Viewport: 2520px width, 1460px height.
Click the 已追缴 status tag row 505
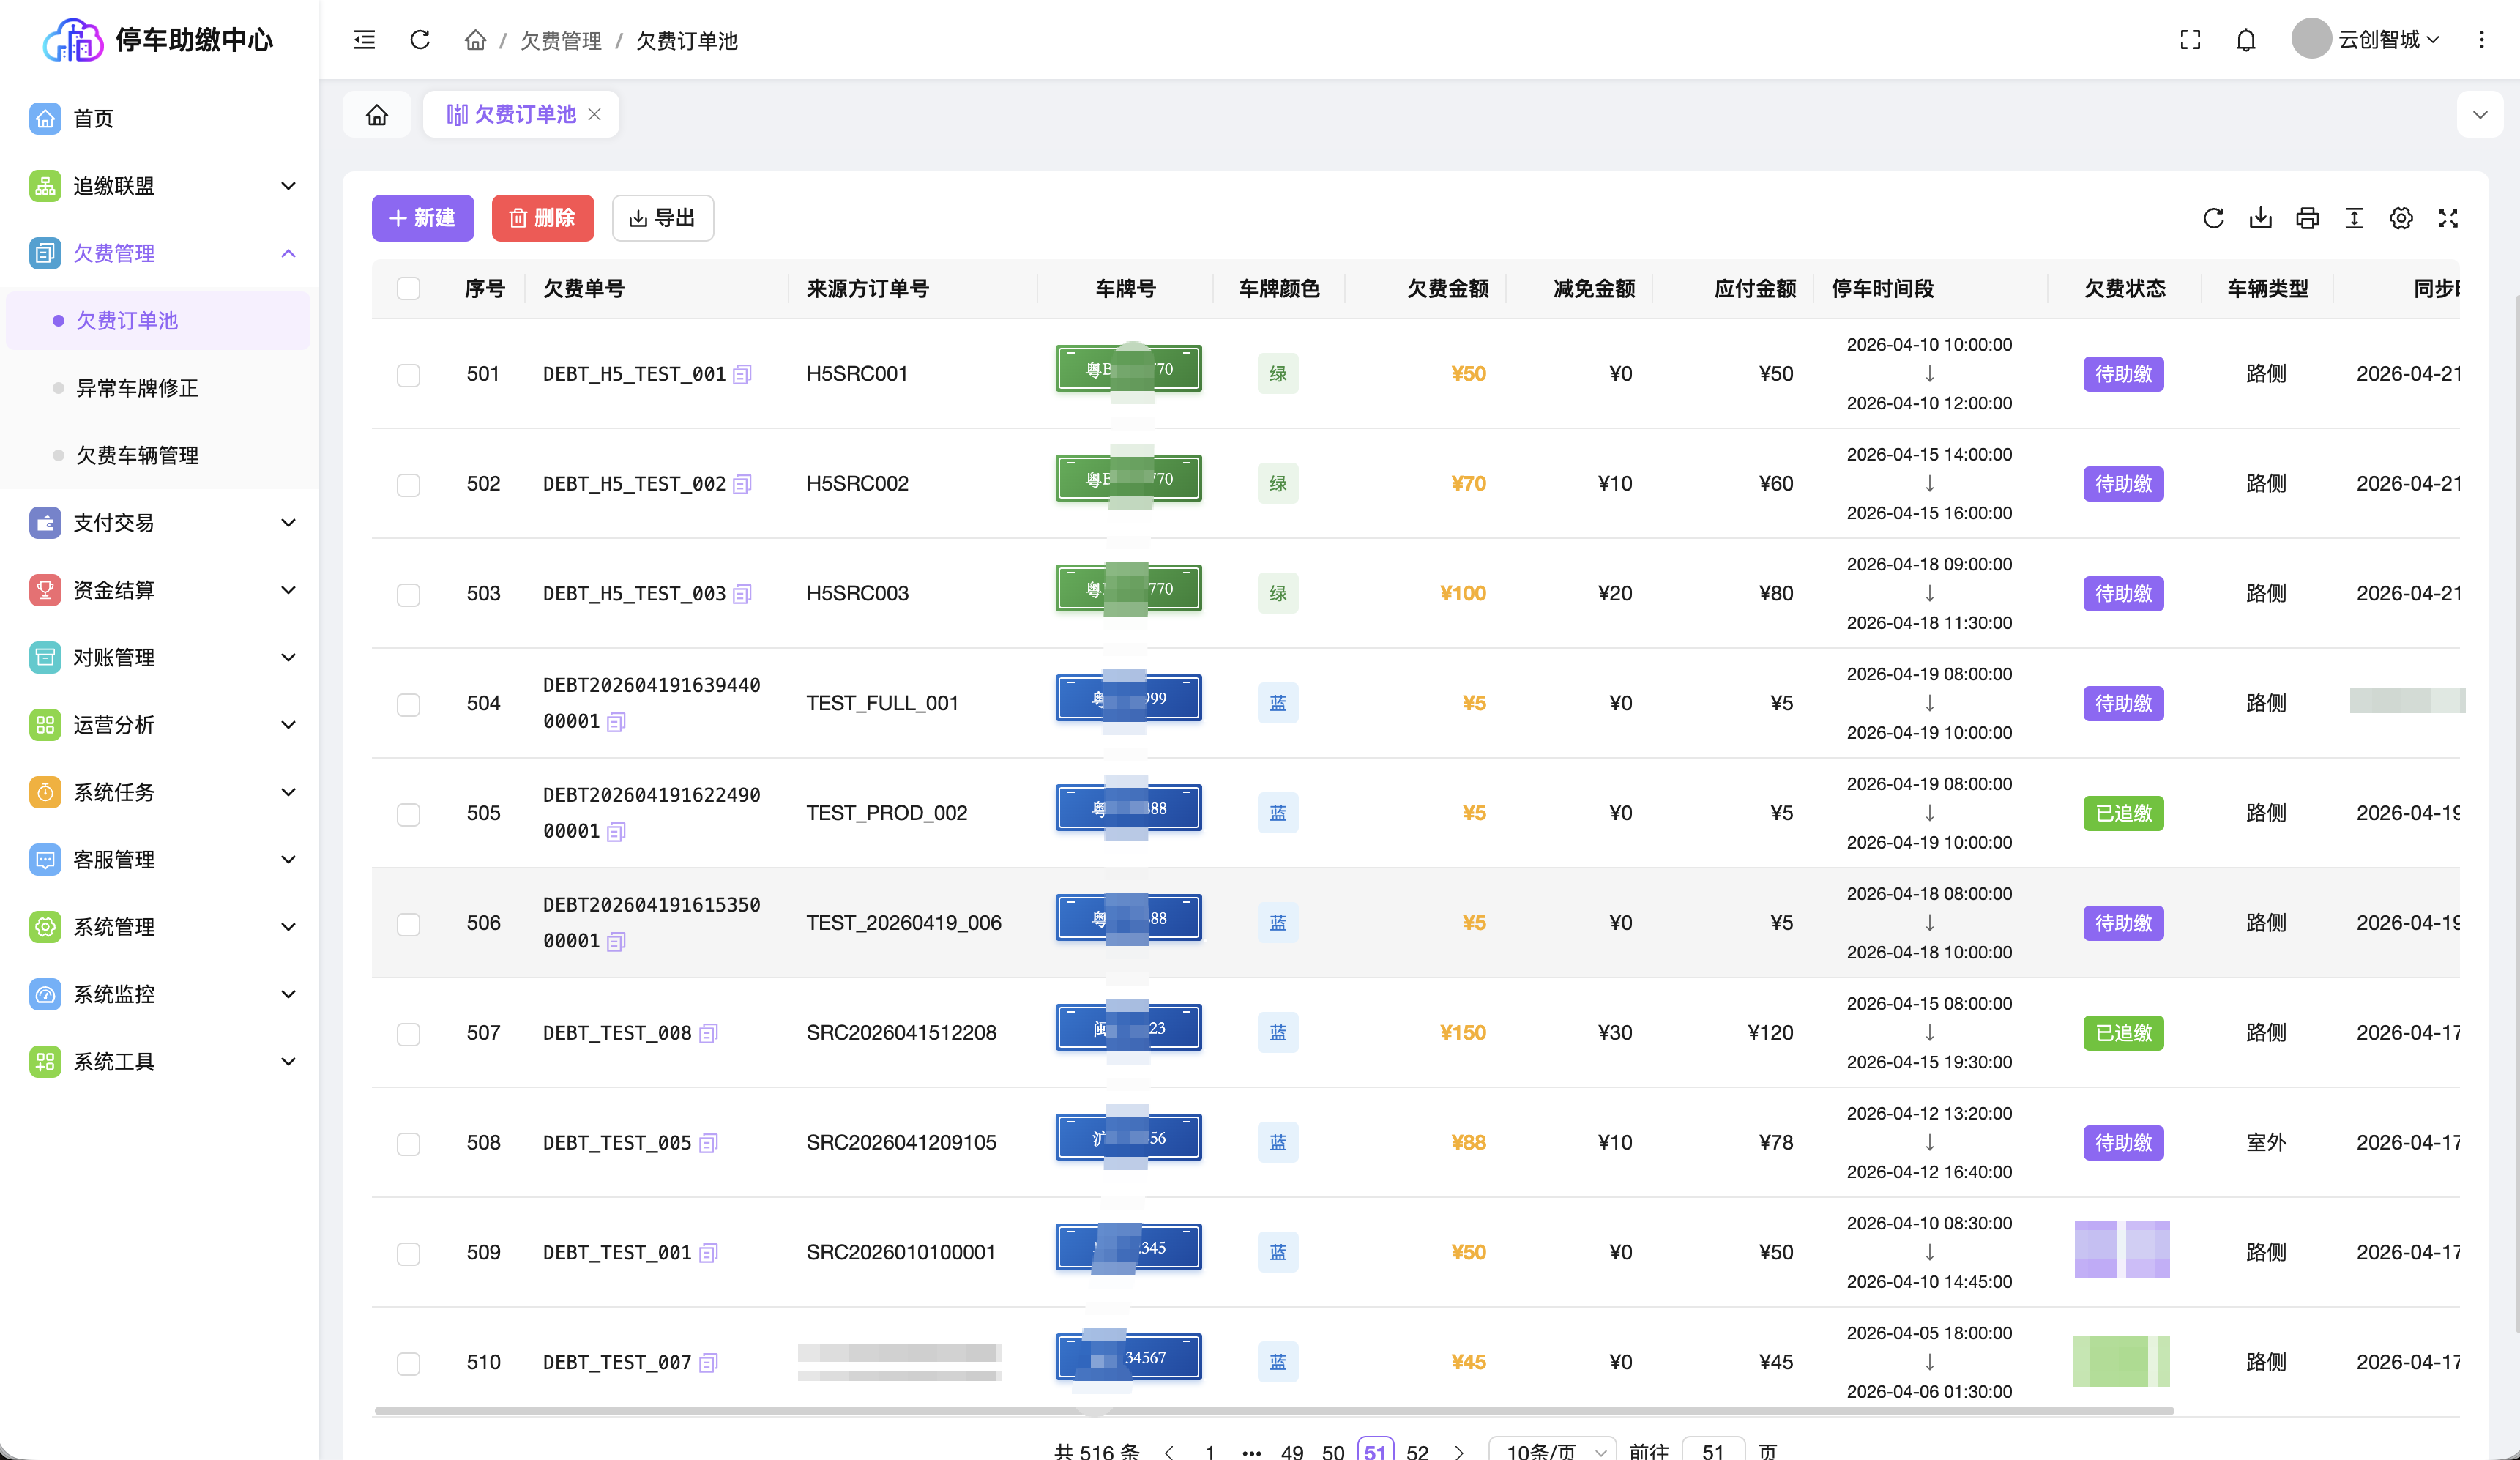pyautogui.click(x=2123, y=813)
